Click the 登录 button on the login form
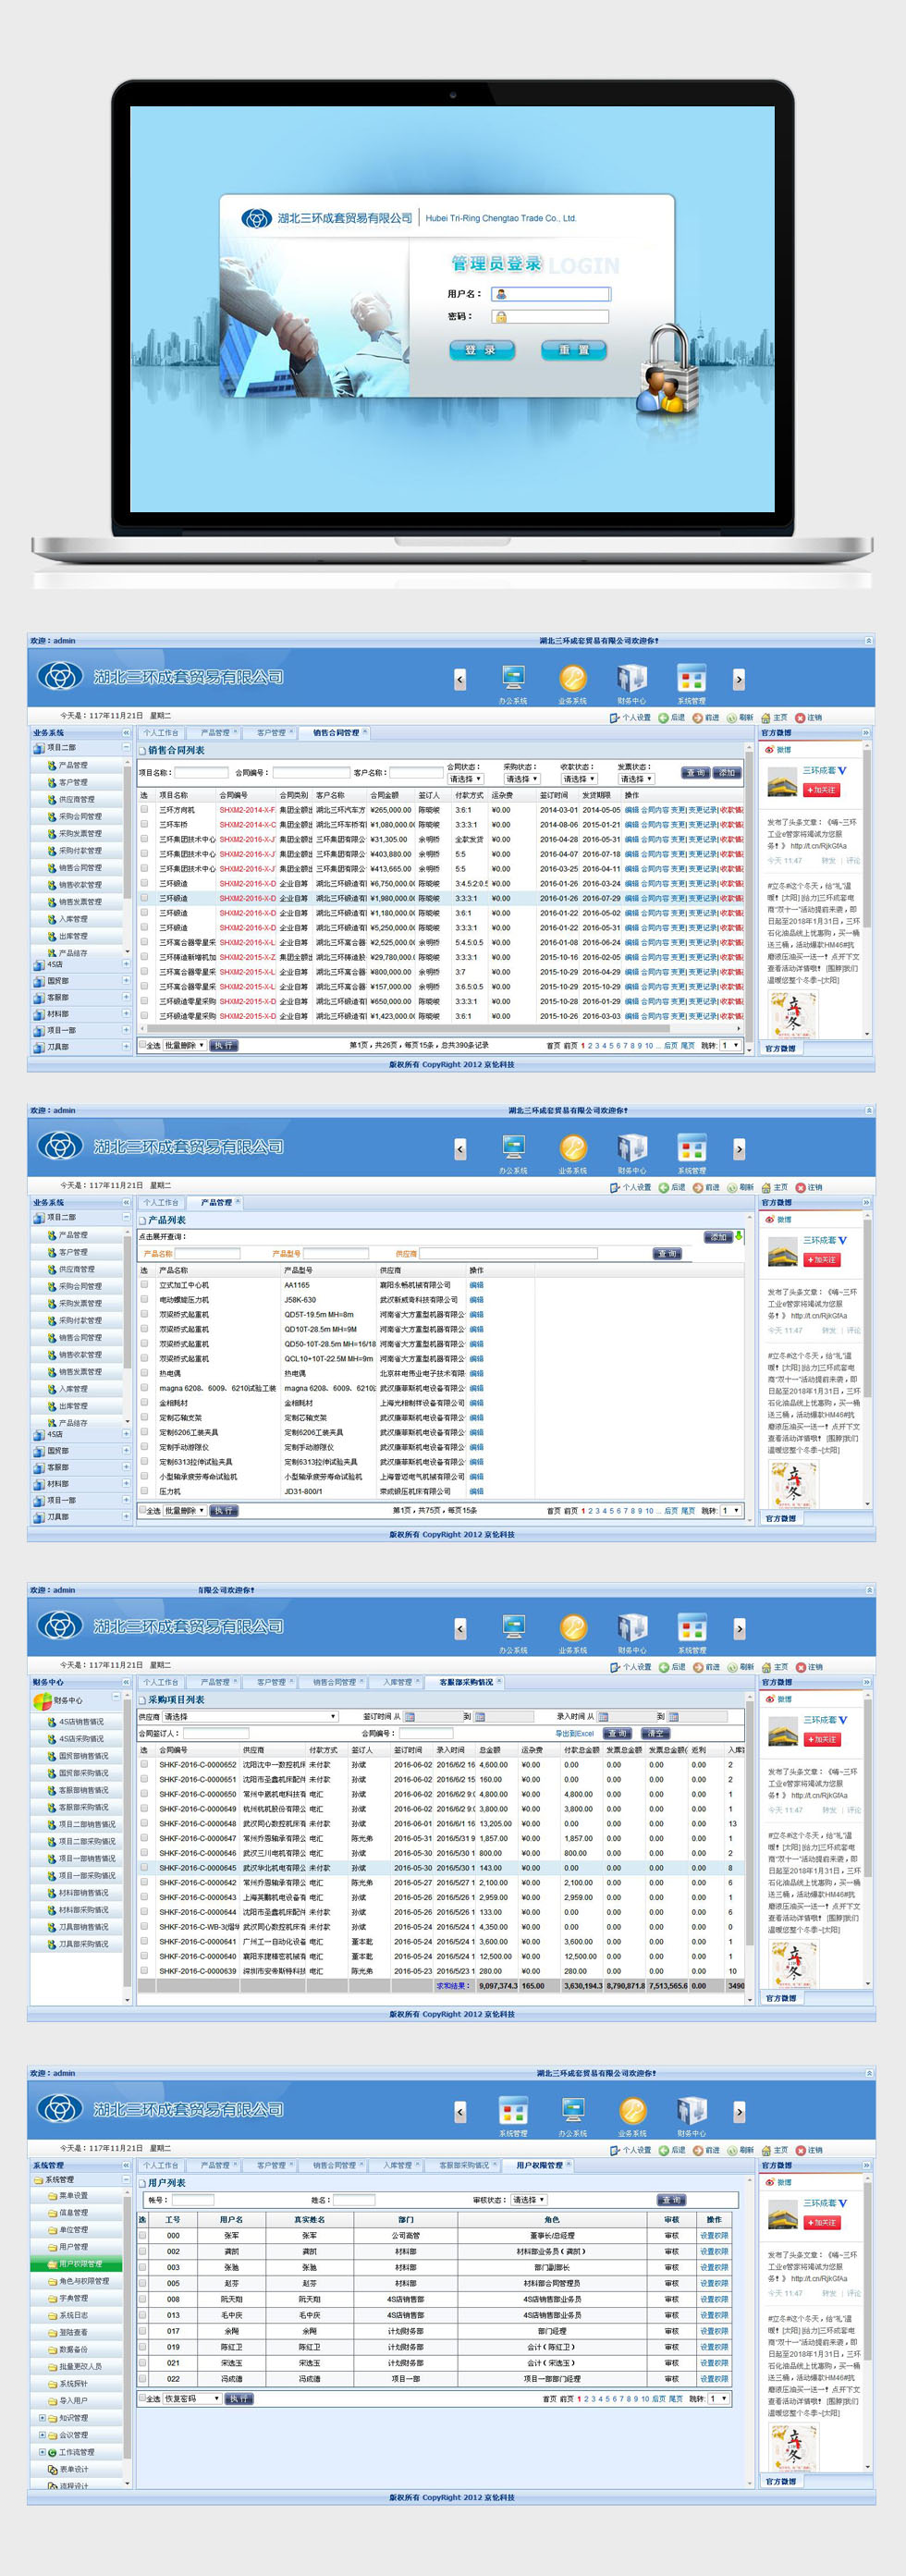This screenshot has height=2576, width=906. click(481, 350)
